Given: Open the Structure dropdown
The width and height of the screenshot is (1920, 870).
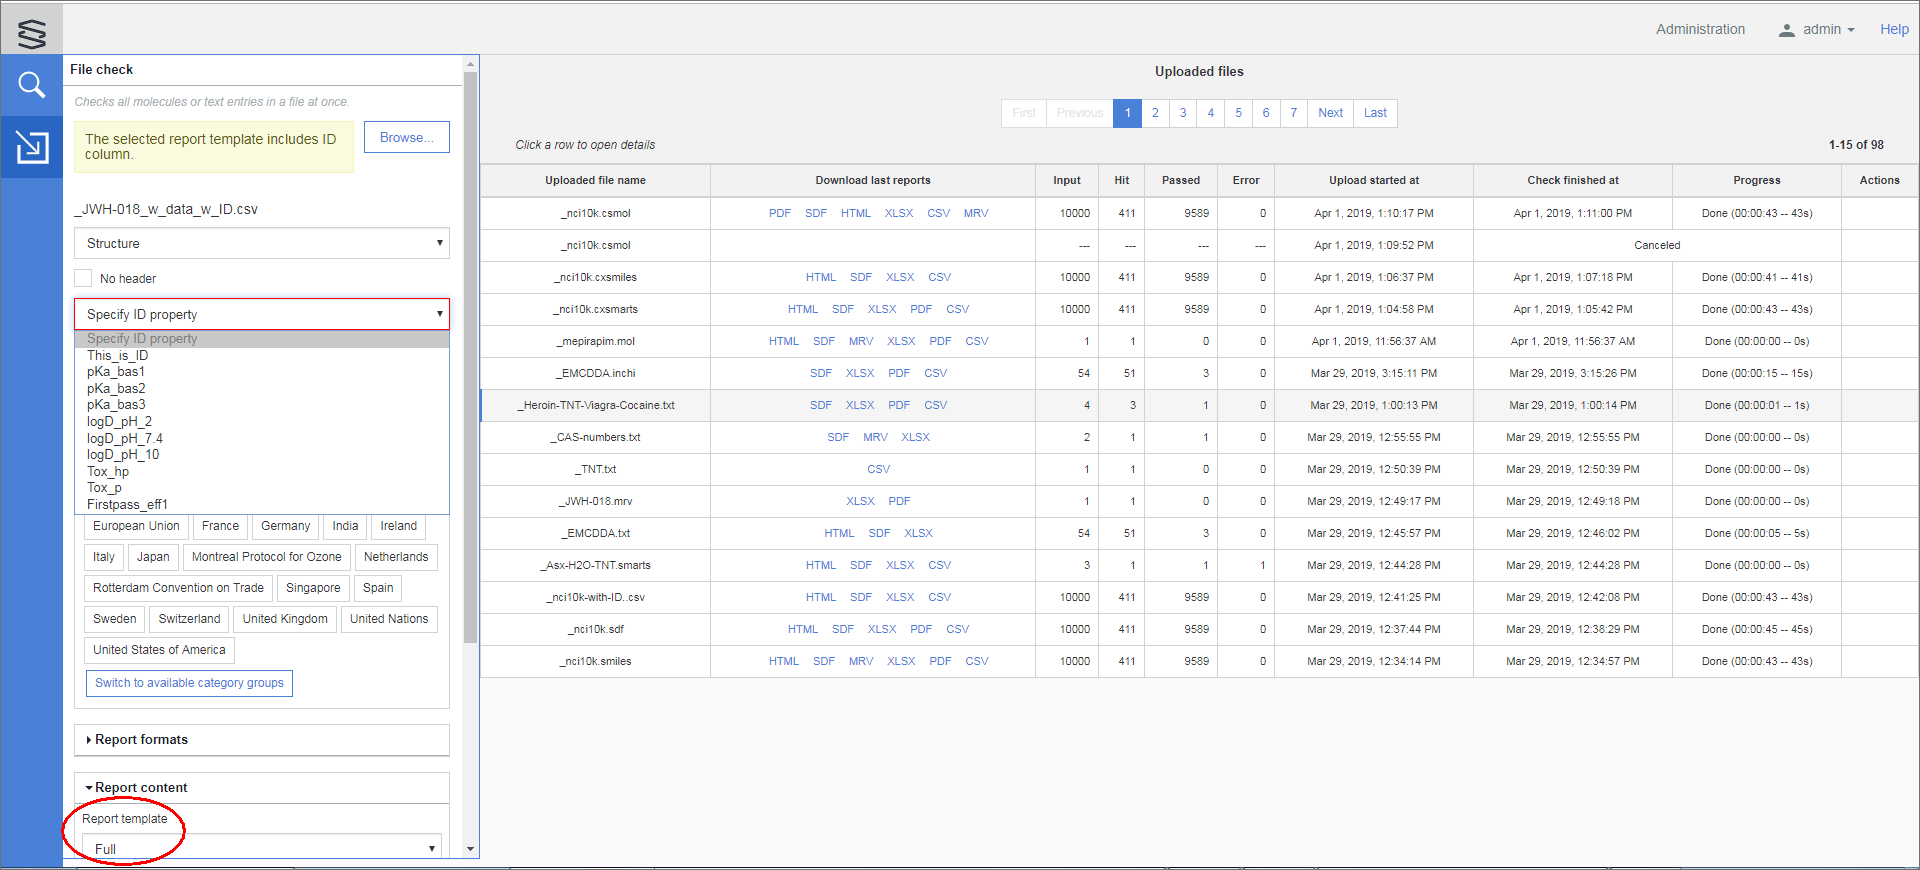Looking at the screenshot, I should [x=261, y=244].
